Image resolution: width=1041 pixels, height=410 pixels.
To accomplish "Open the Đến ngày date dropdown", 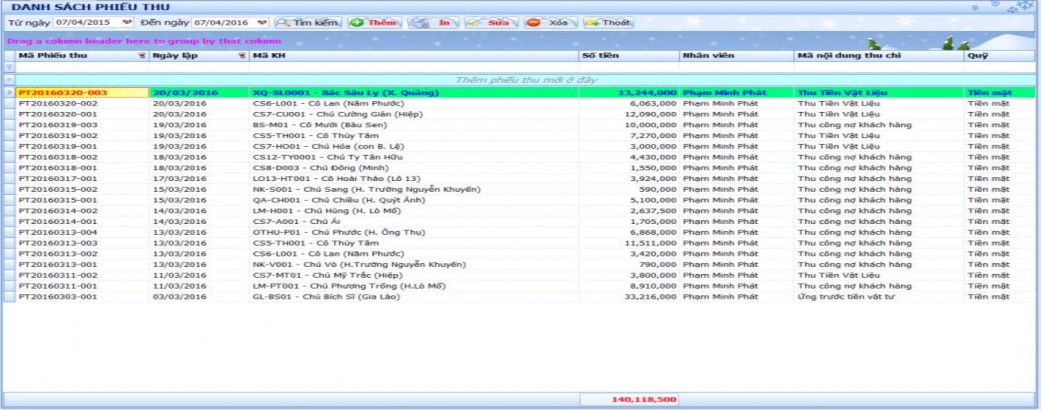I will coord(262,22).
